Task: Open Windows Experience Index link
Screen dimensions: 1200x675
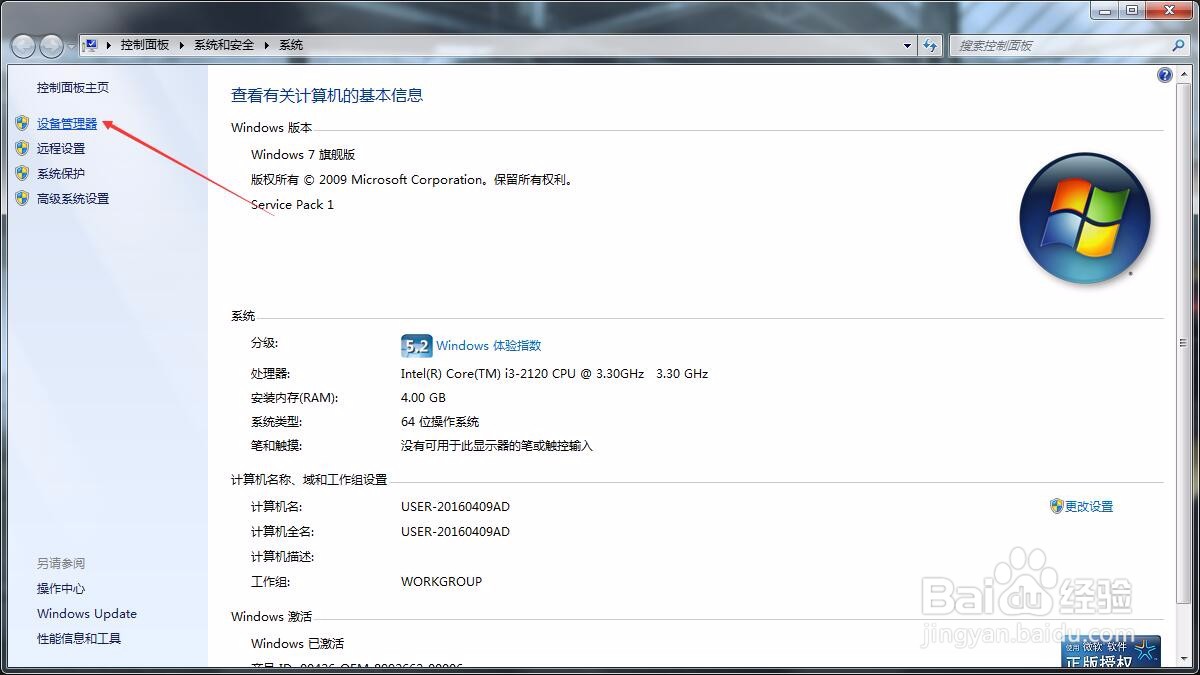Action: click(x=488, y=346)
